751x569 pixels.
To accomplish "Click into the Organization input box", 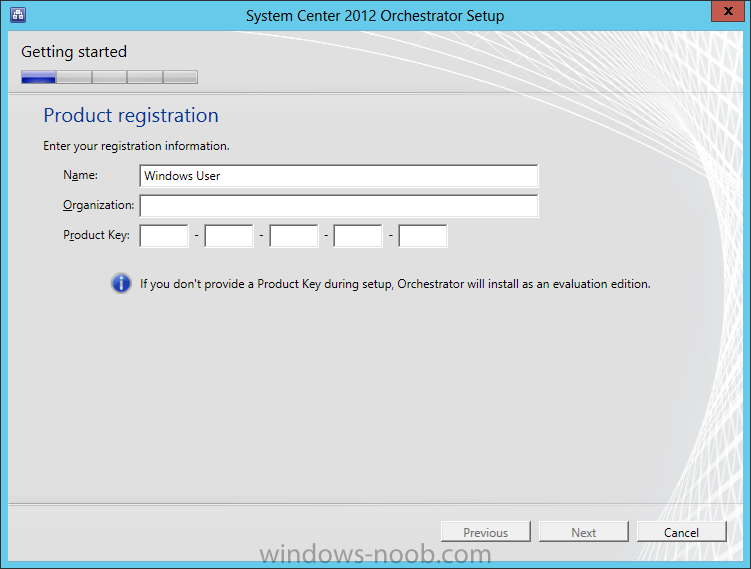I will pyautogui.click(x=339, y=206).
